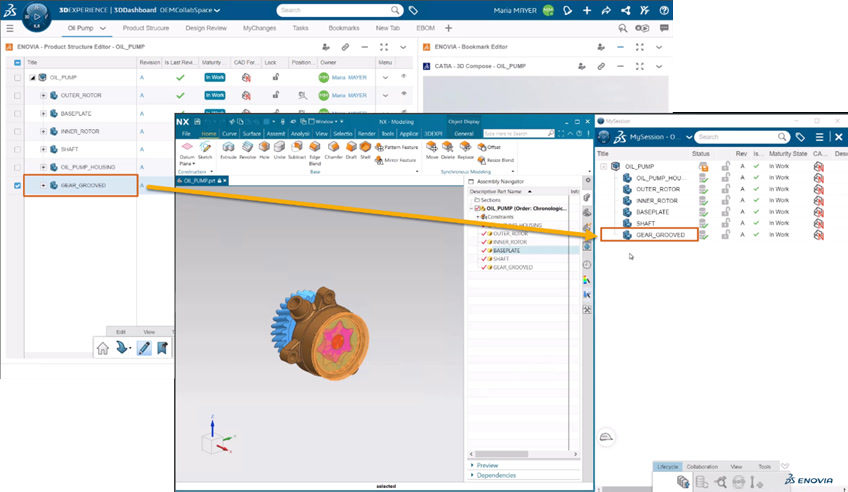Check the INNER_ROTOR row checkbox
Image resolution: width=848 pixels, height=492 pixels.
tap(17, 131)
